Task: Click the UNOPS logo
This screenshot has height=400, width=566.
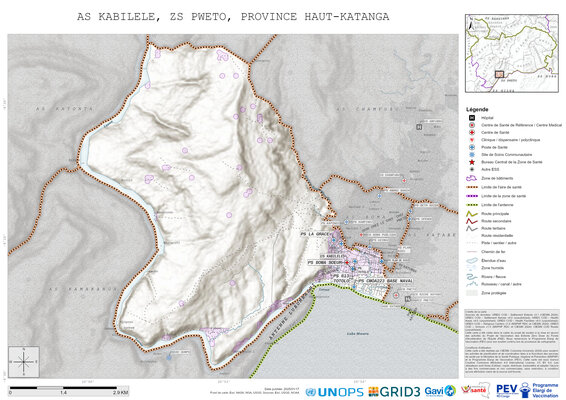Action: [x=334, y=392]
